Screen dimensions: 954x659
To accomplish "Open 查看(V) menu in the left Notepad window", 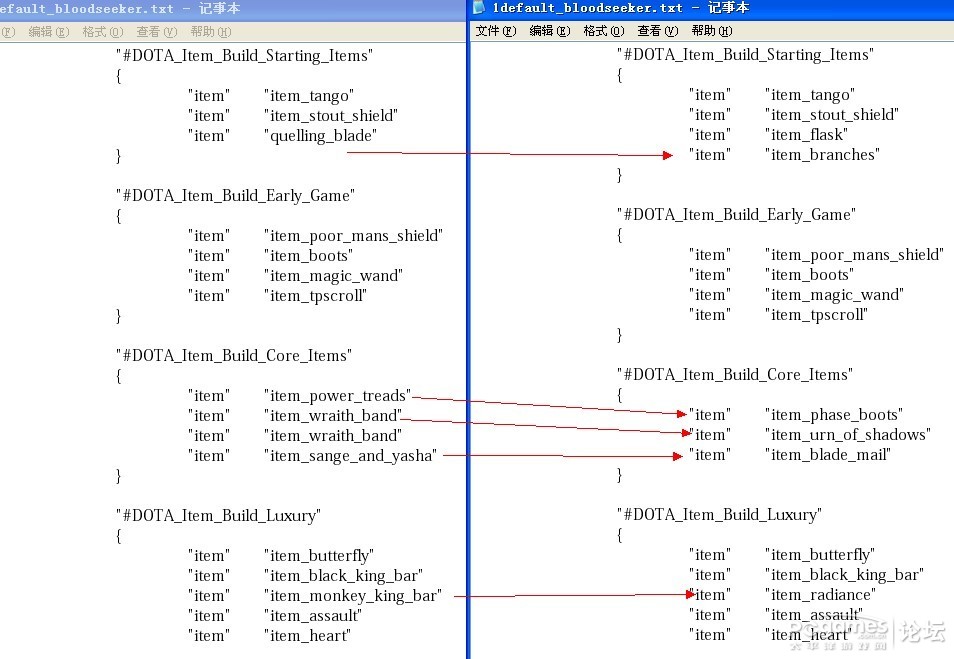I will [157, 32].
